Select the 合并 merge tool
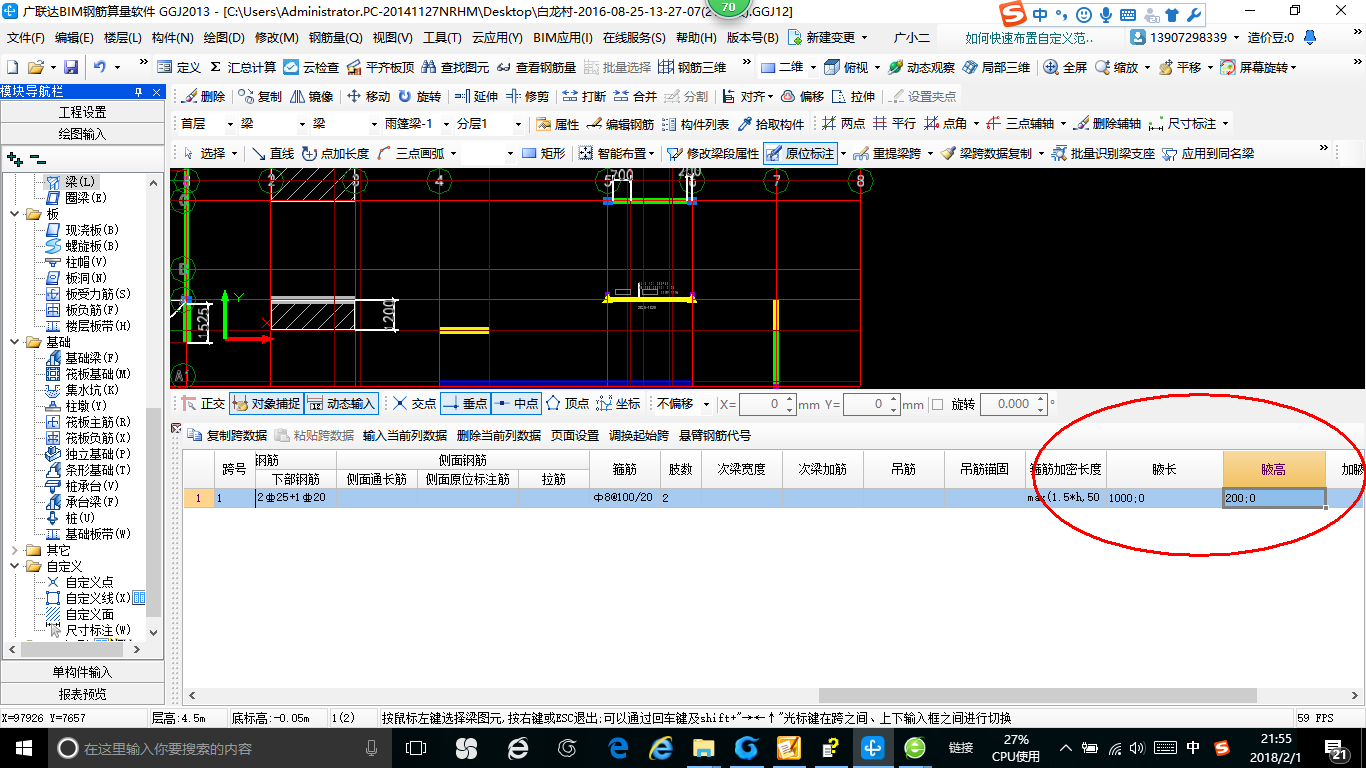The image size is (1366, 768). coord(635,96)
